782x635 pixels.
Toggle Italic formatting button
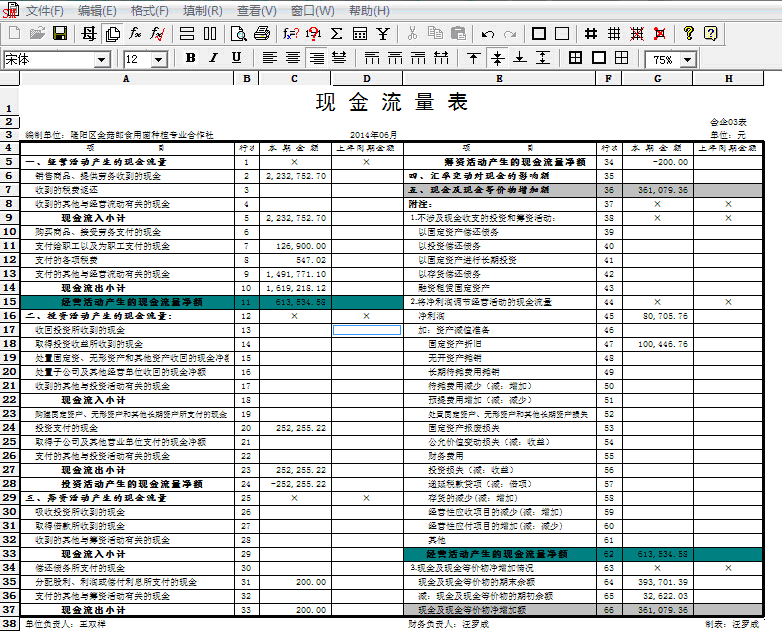point(213,58)
